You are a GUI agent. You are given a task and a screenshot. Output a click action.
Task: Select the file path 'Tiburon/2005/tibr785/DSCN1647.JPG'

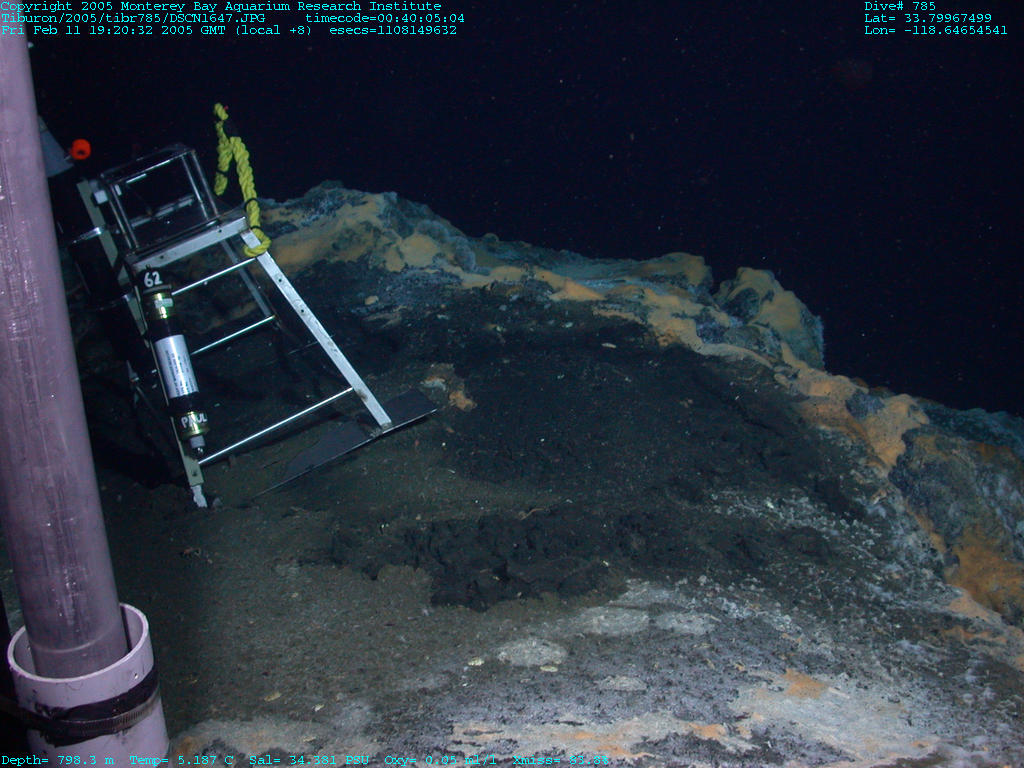[133, 18]
